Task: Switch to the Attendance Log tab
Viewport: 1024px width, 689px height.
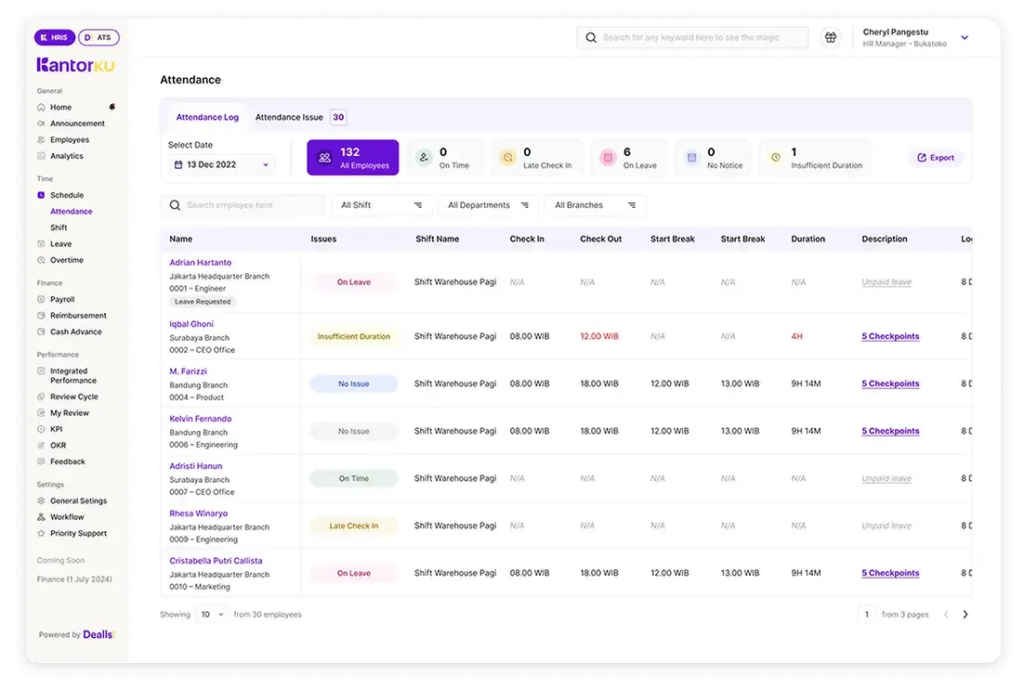Action: click(207, 116)
